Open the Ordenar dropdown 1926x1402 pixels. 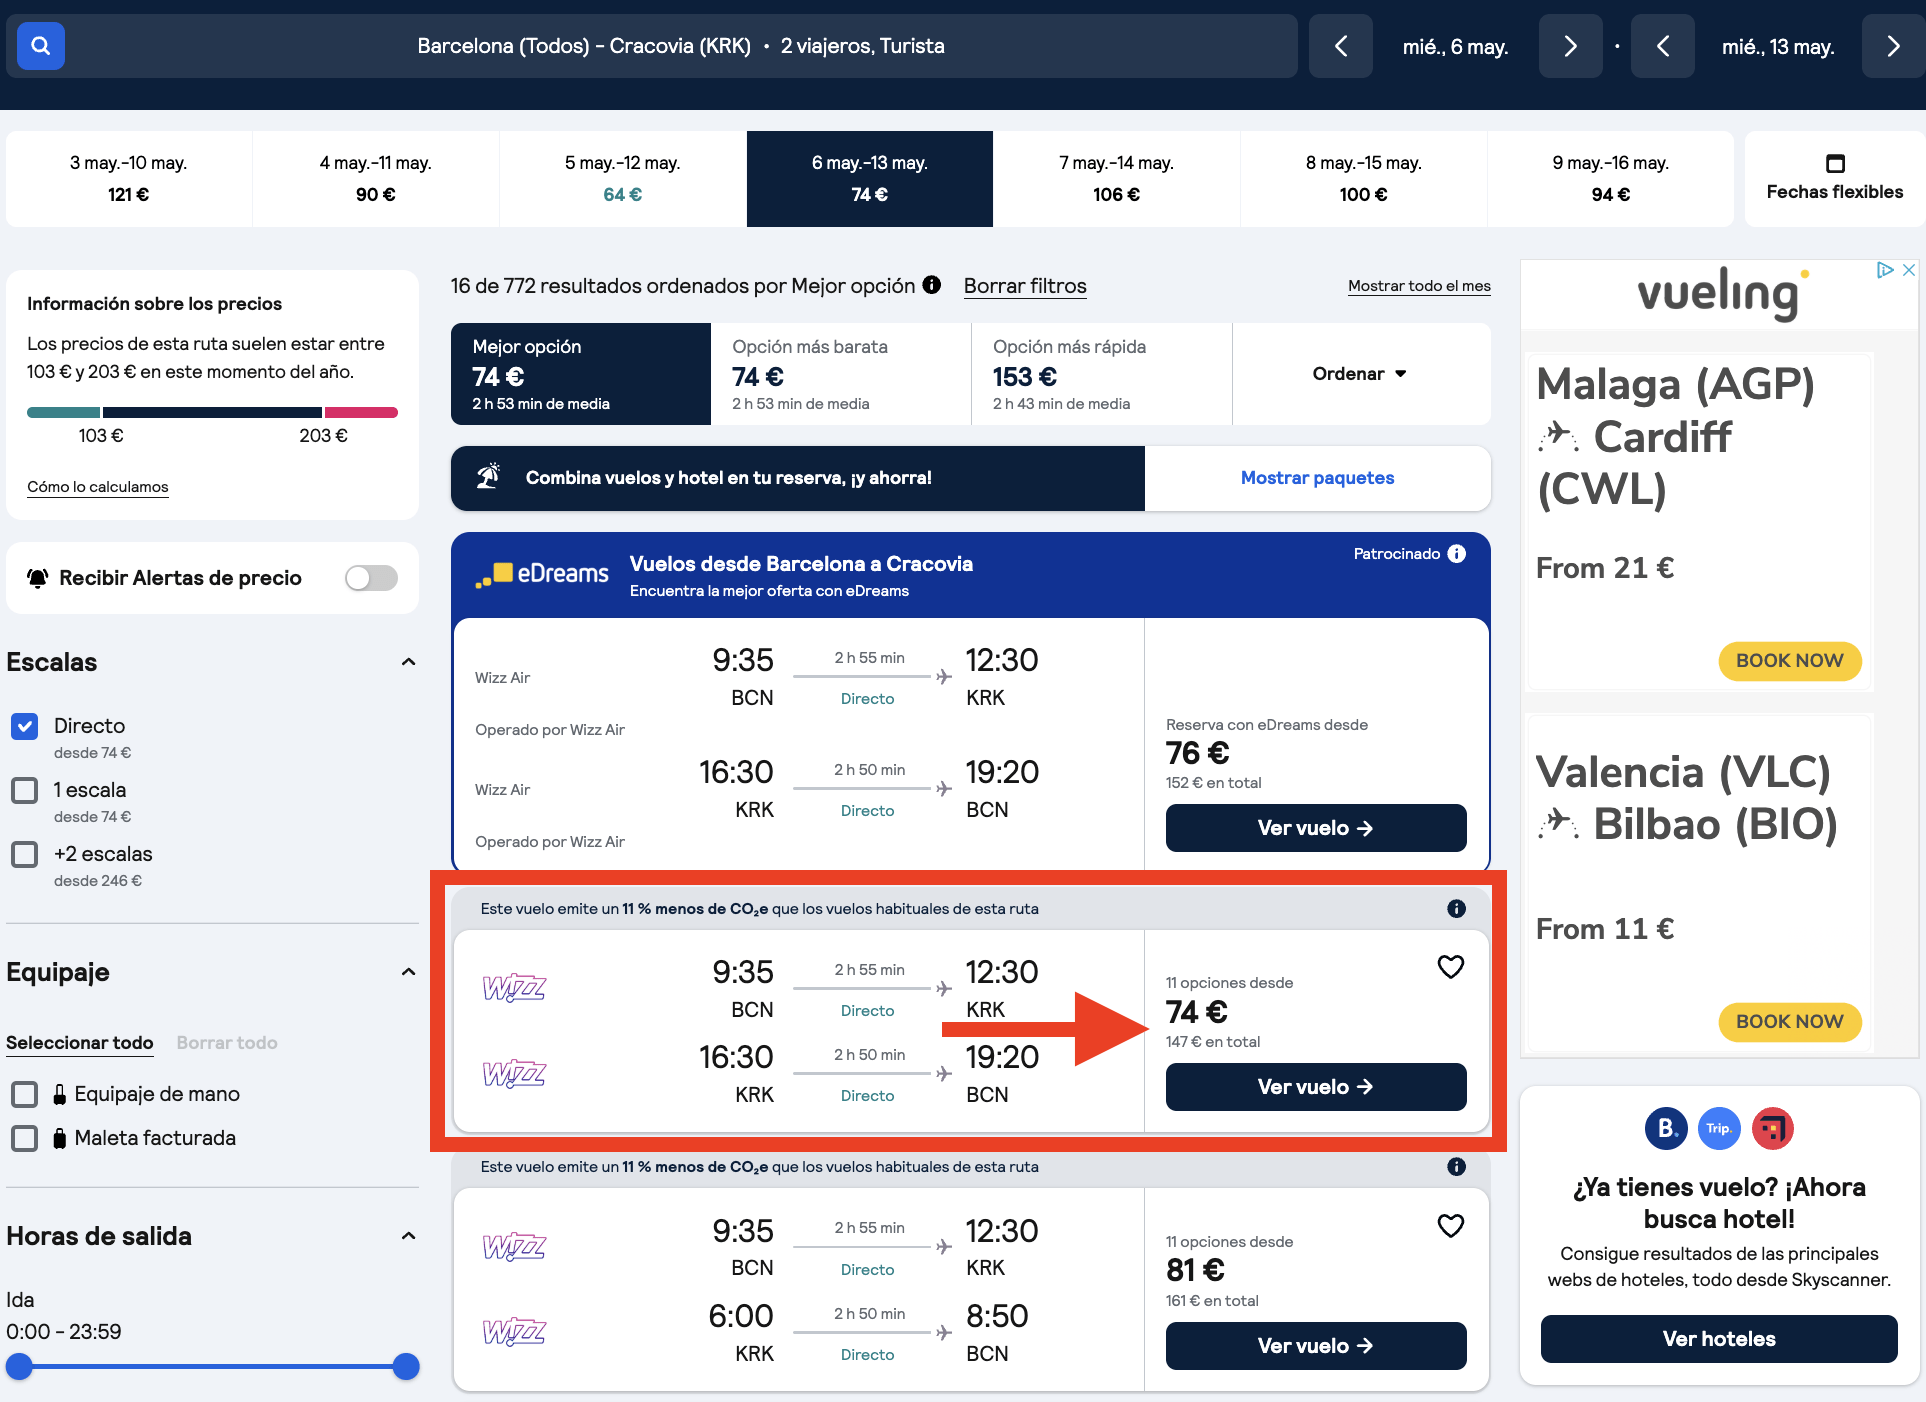click(1360, 373)
